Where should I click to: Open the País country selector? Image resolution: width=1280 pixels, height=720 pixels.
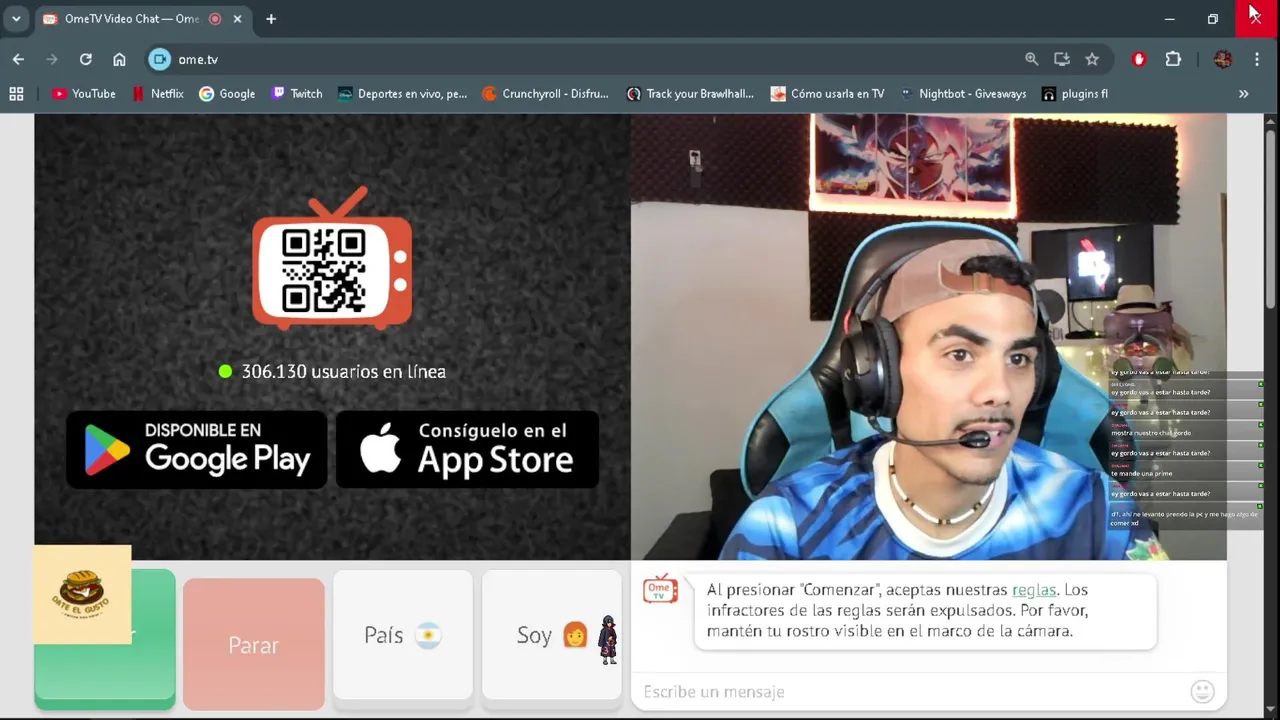click(x=403, y=635)
